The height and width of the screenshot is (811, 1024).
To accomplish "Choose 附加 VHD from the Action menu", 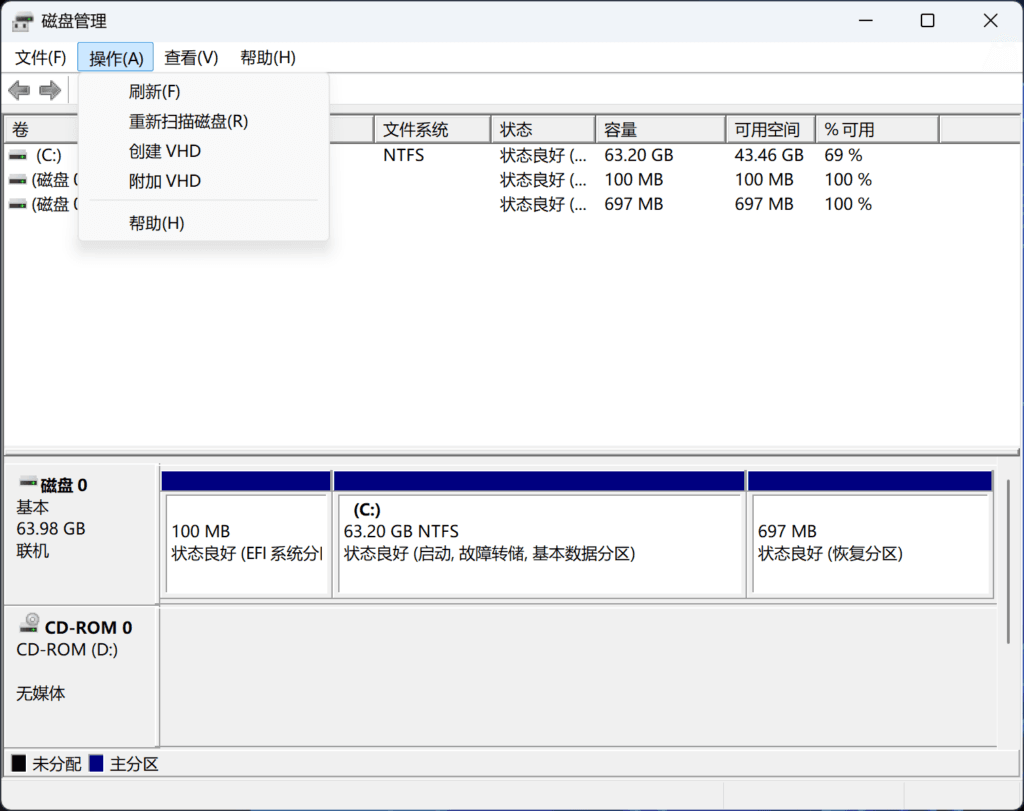I will point(166,179).
